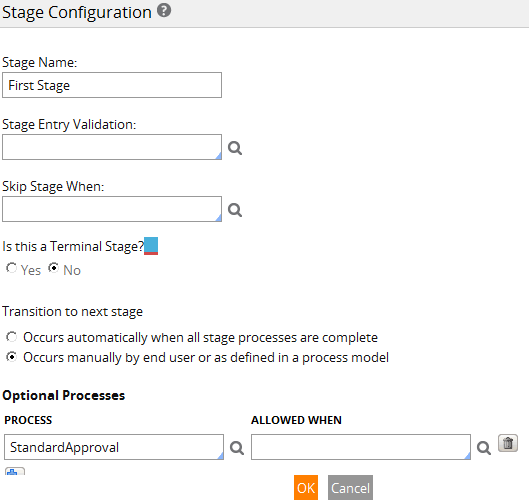
Task: Edit the Stage Name field
Action: click(112, 85)
